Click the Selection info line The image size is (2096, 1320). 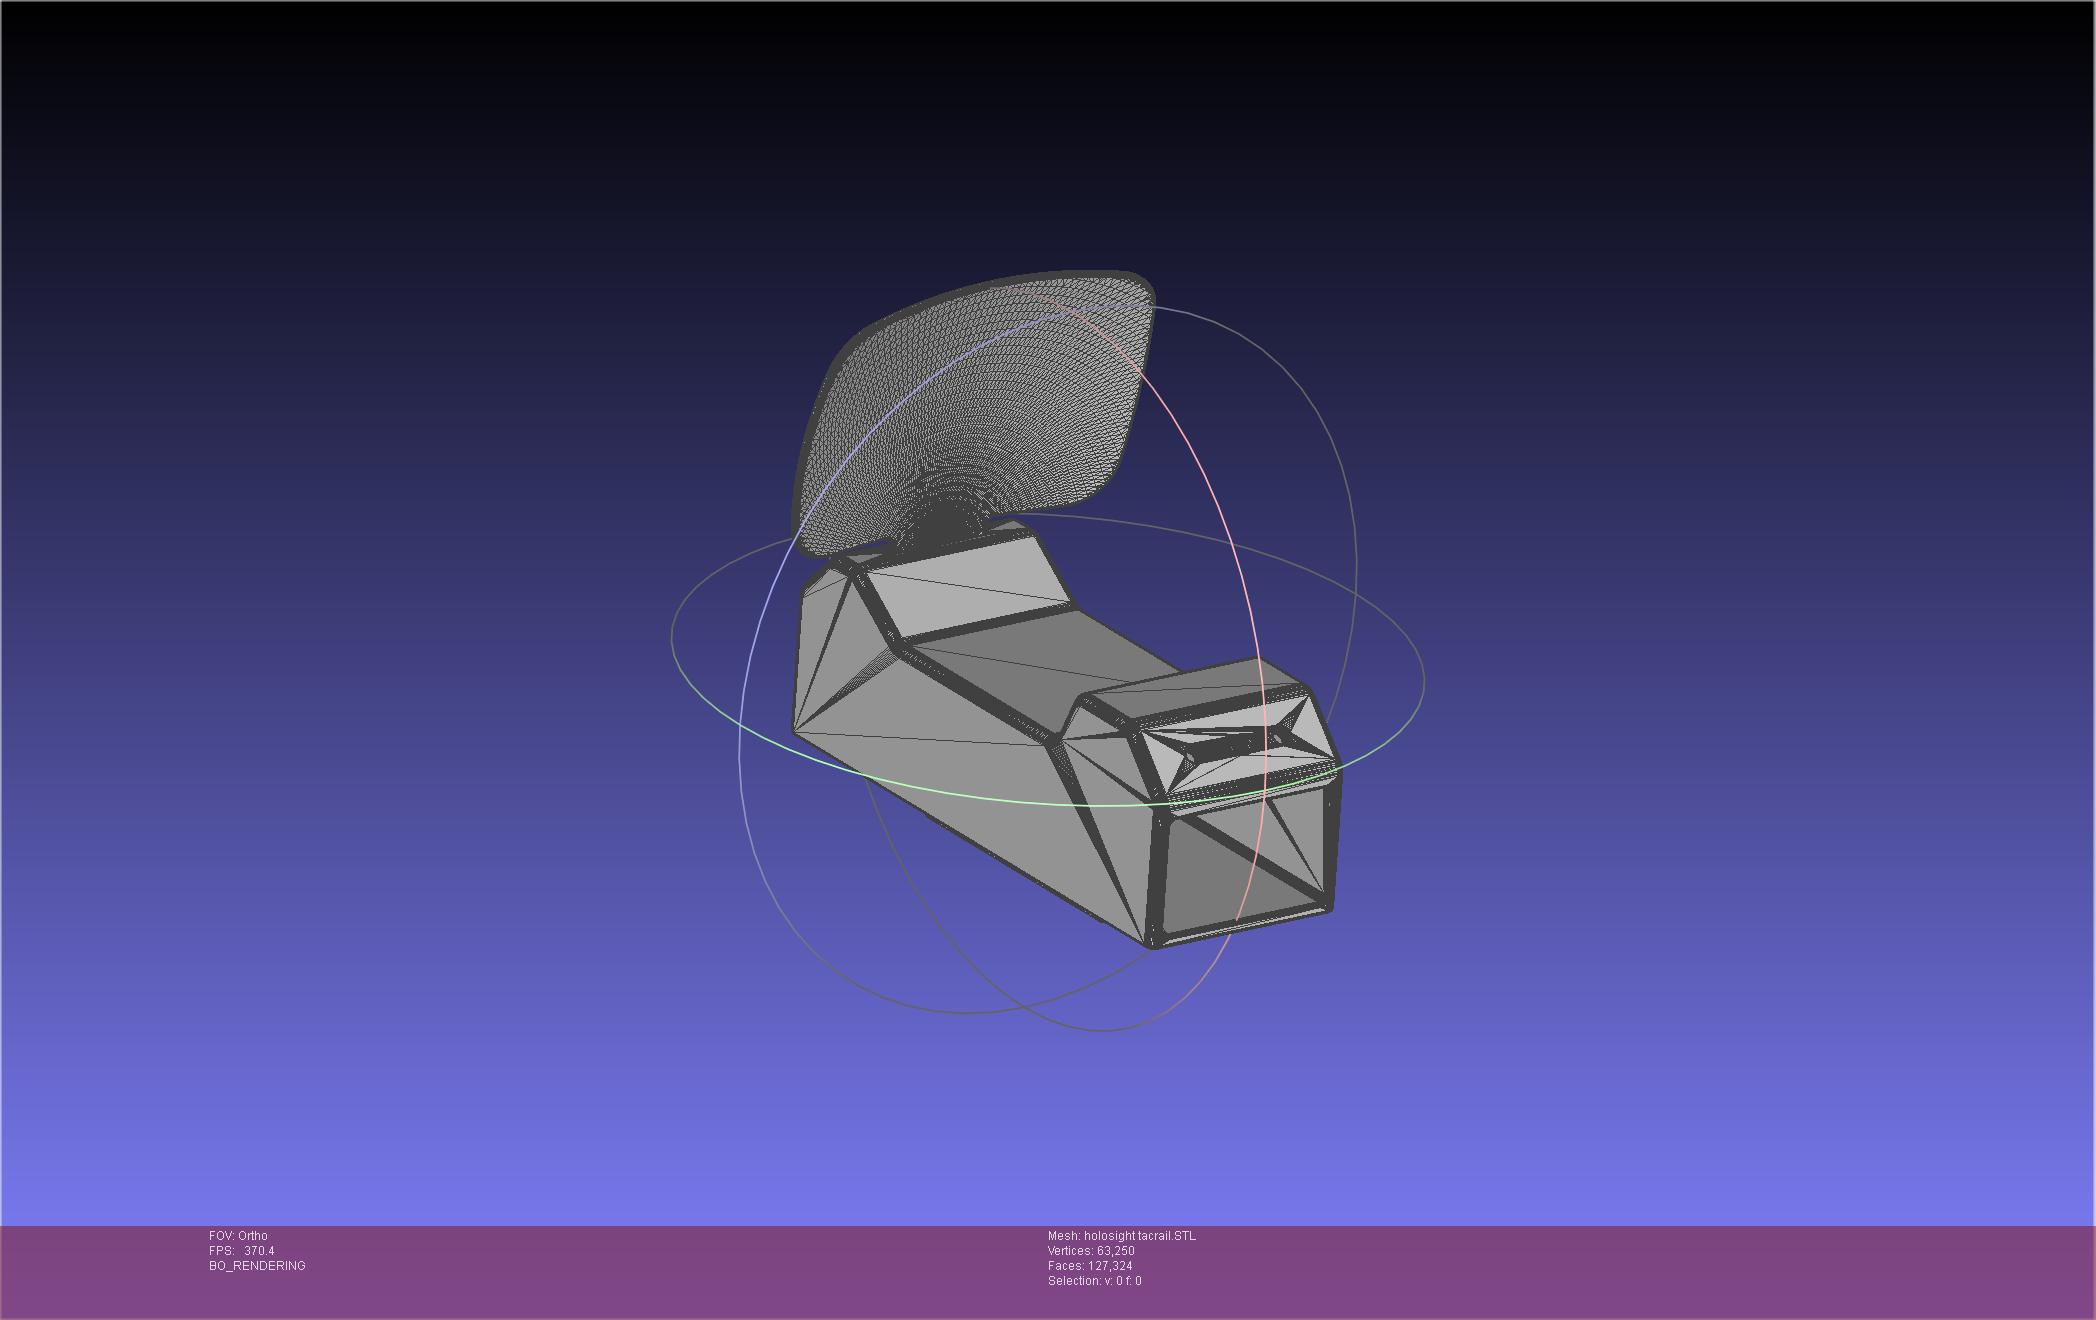1094,1281
